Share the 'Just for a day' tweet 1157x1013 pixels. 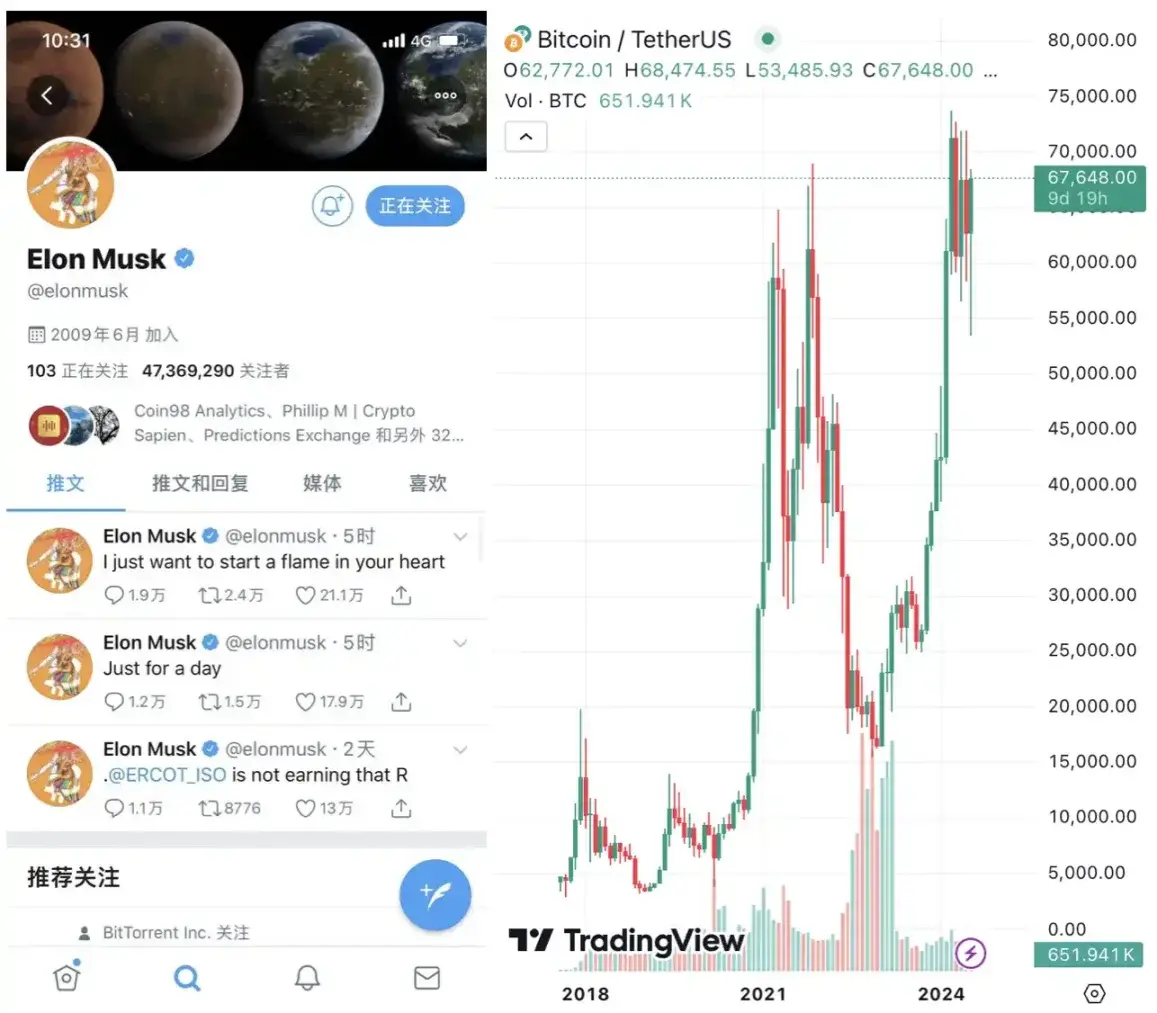point(401,702)
